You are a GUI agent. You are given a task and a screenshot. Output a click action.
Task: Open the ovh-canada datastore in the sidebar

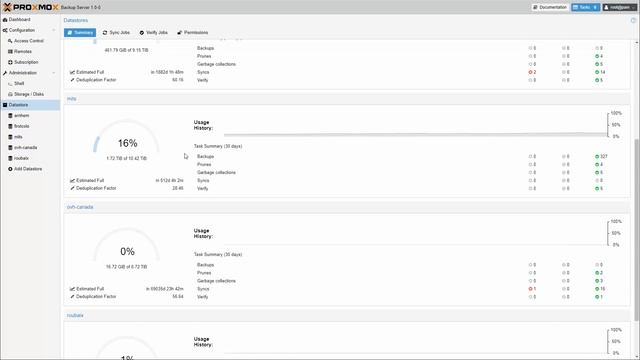[25, 147]
